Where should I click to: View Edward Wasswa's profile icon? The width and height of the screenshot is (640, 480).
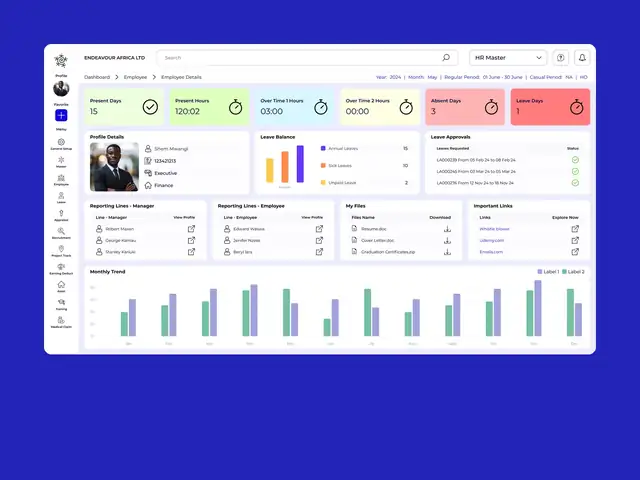coord(319,229)
